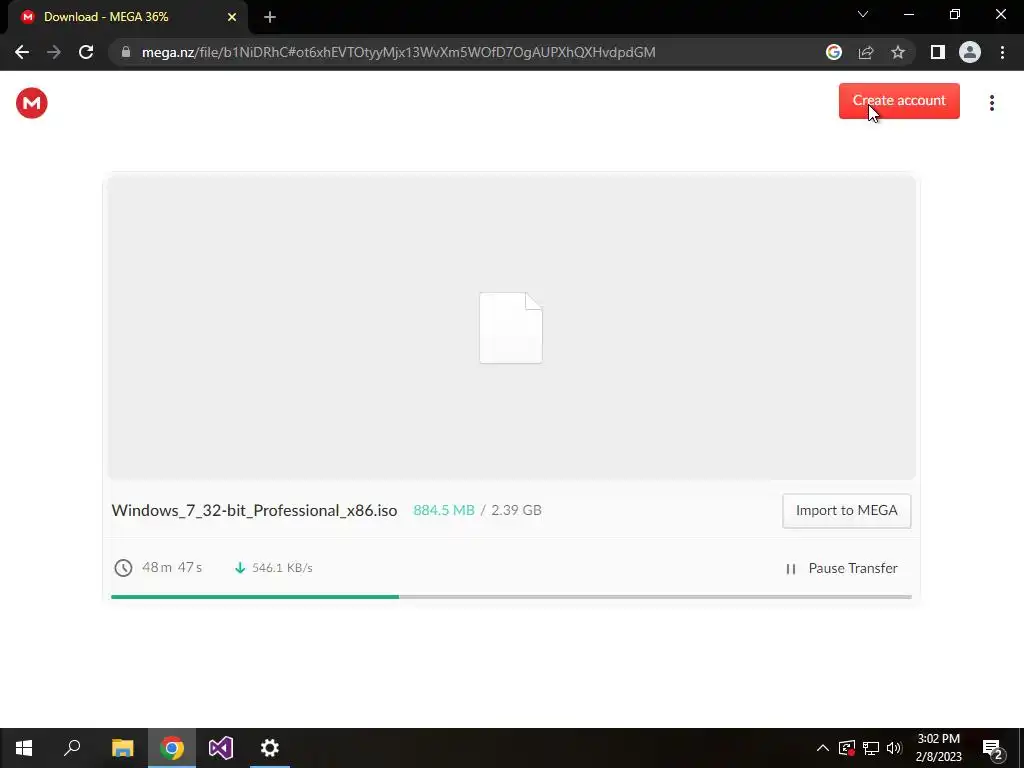Click the clock remaining-time icon
This screenshot has height=768, width=1024.
point(123,568)
